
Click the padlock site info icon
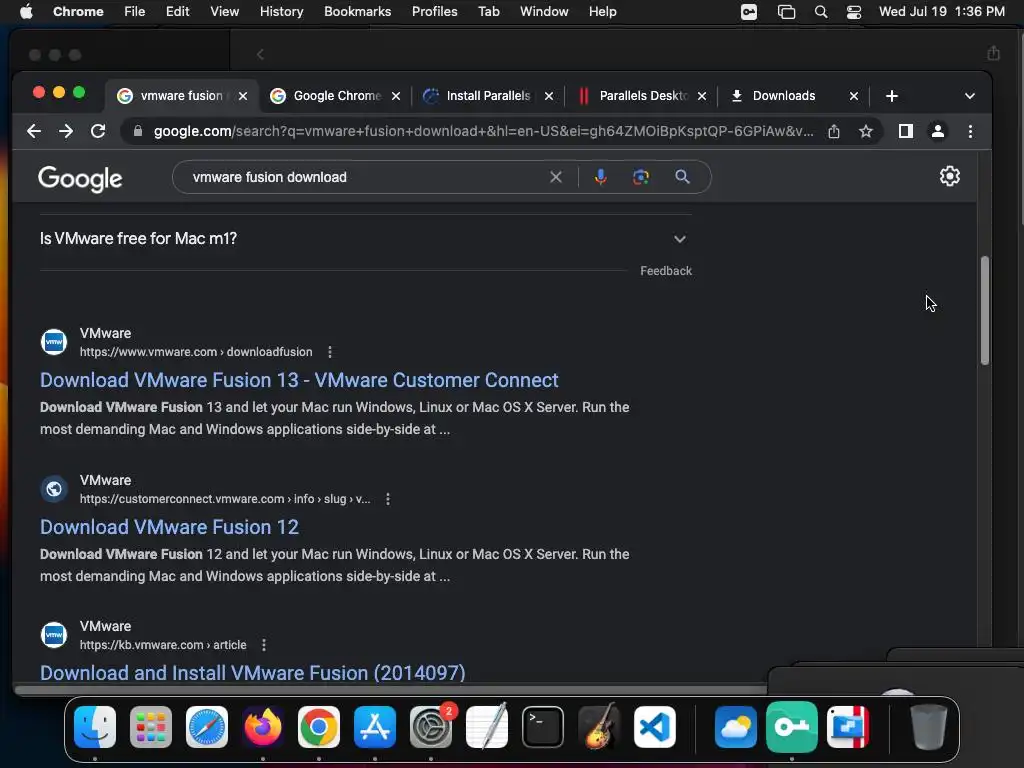138,131
